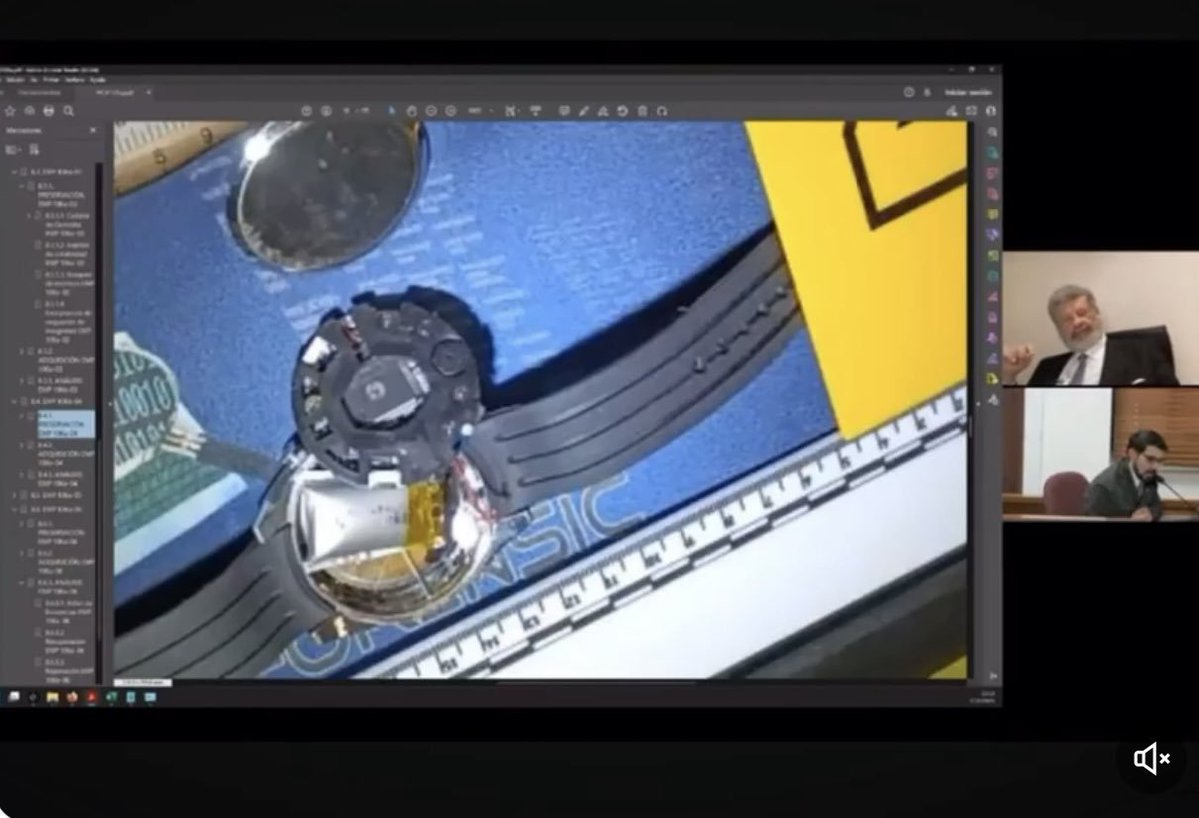Open the green Excel icon on the taskbar
This screenshot has width=1199, height=818.
click(112, 697)
